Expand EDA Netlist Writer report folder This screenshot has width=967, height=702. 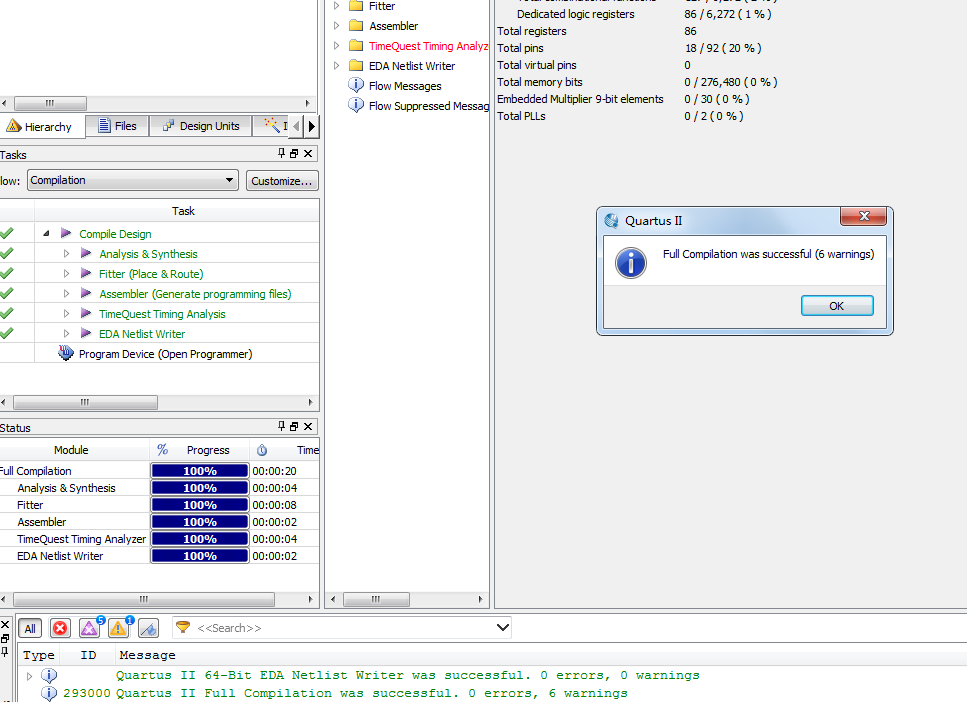tap(336, 65)
